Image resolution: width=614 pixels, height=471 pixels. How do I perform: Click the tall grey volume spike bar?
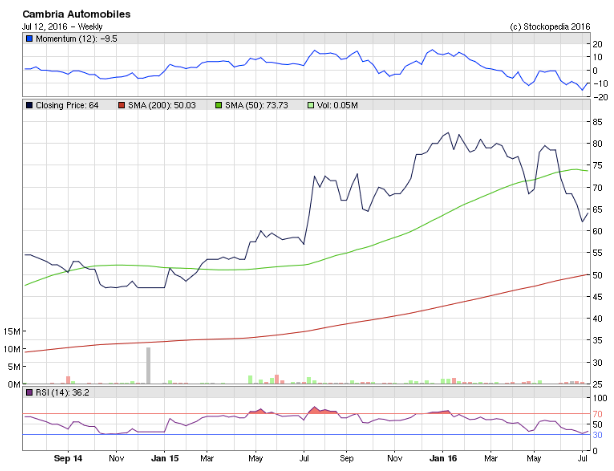click(x=148, y=365)
